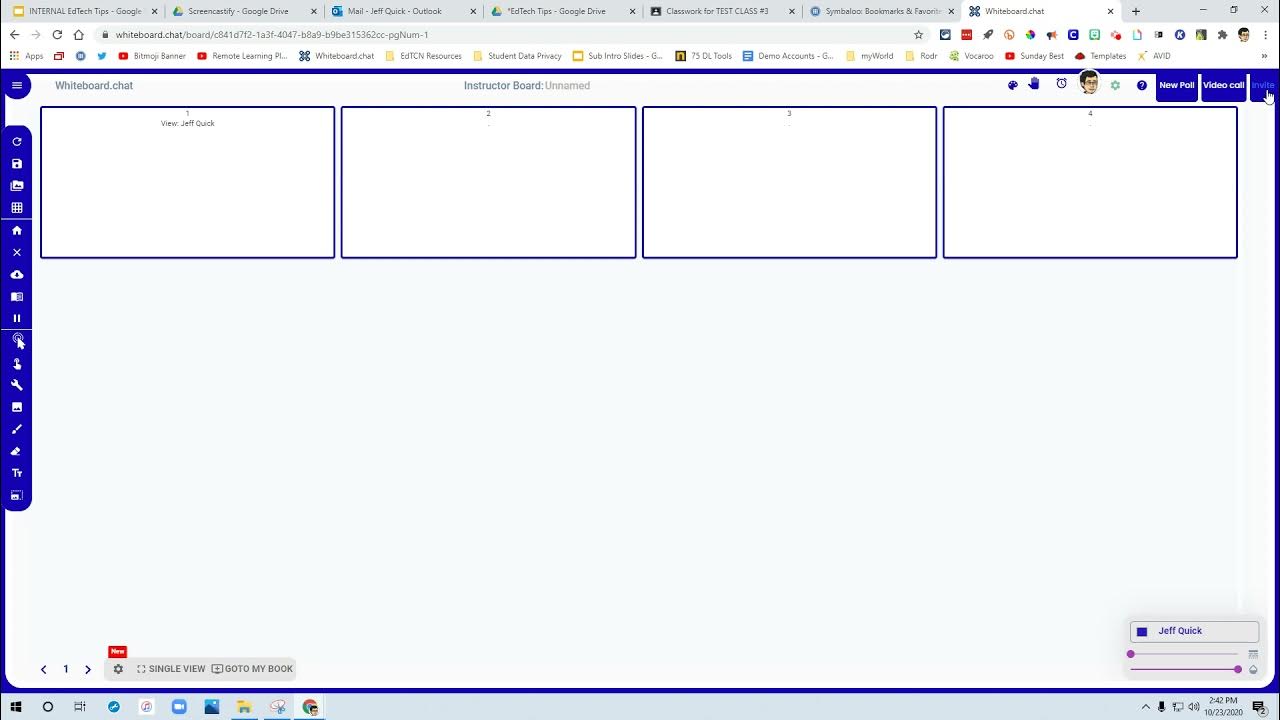Go to previous page with left chevron

[44, 669]
